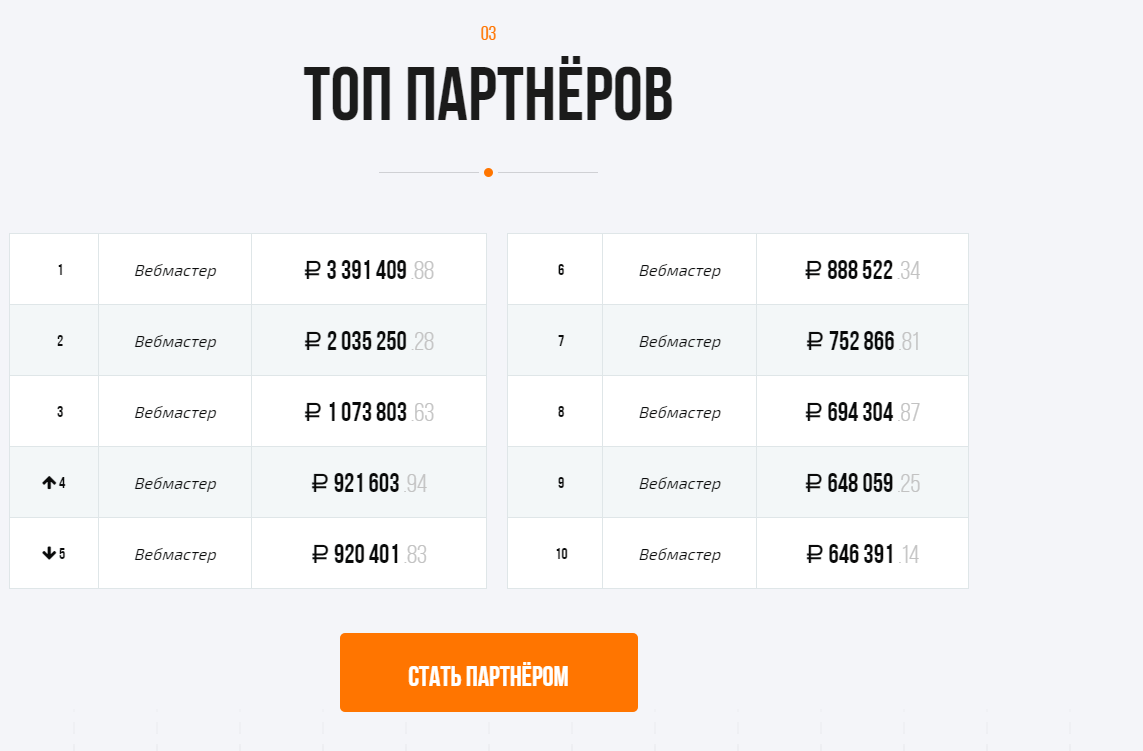Click the amount 920 401.83
This screenshot has height=751, width=1143.
[369, 553]
